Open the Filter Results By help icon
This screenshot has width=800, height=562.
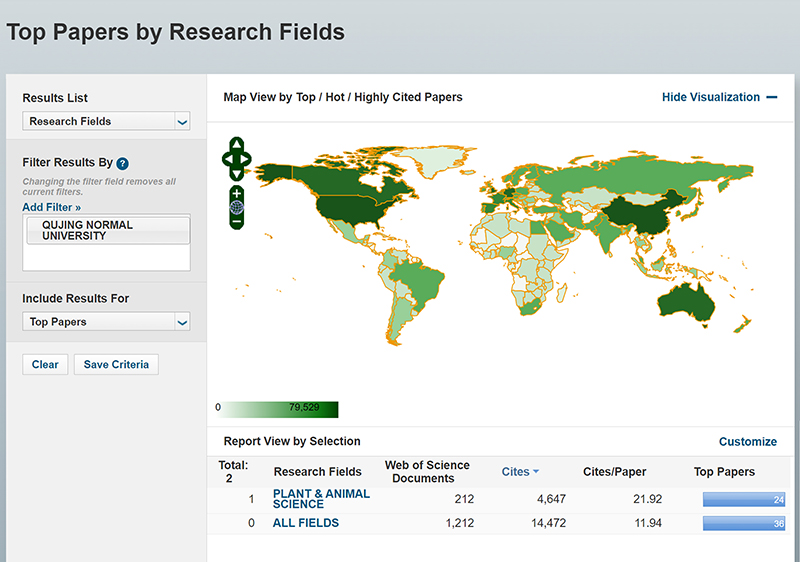point(123,163)
